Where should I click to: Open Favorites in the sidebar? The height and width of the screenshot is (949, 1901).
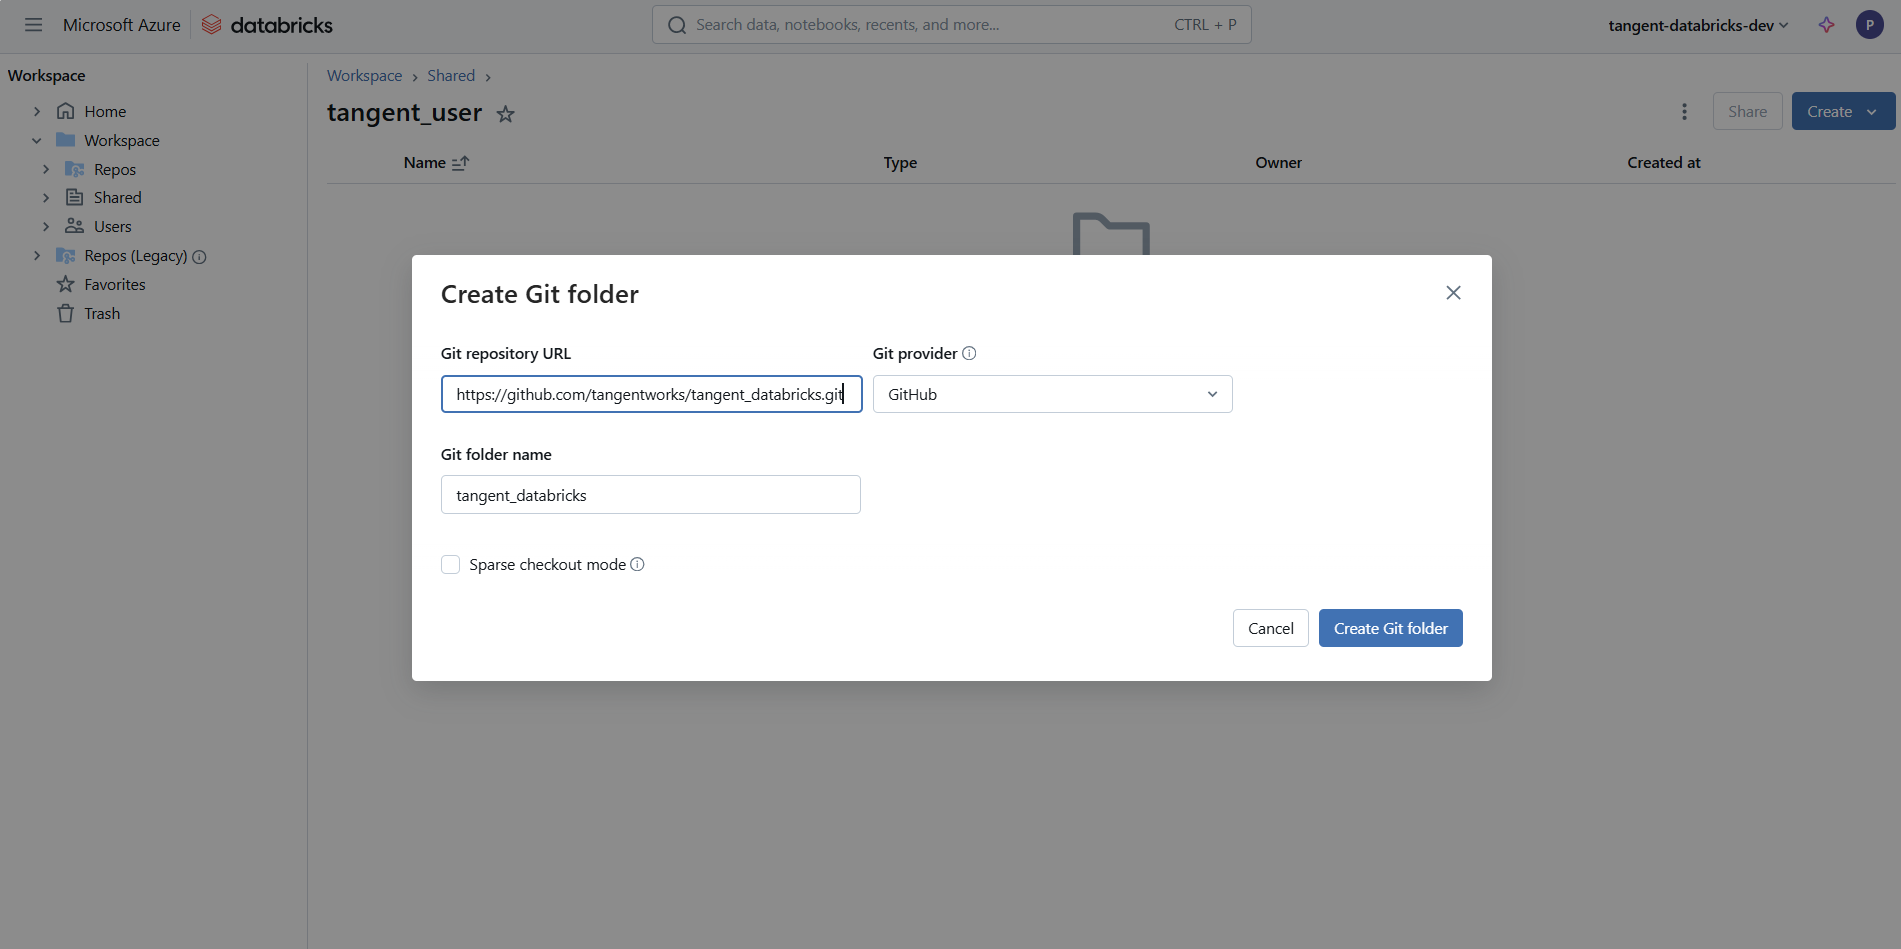tap(114, 285)
